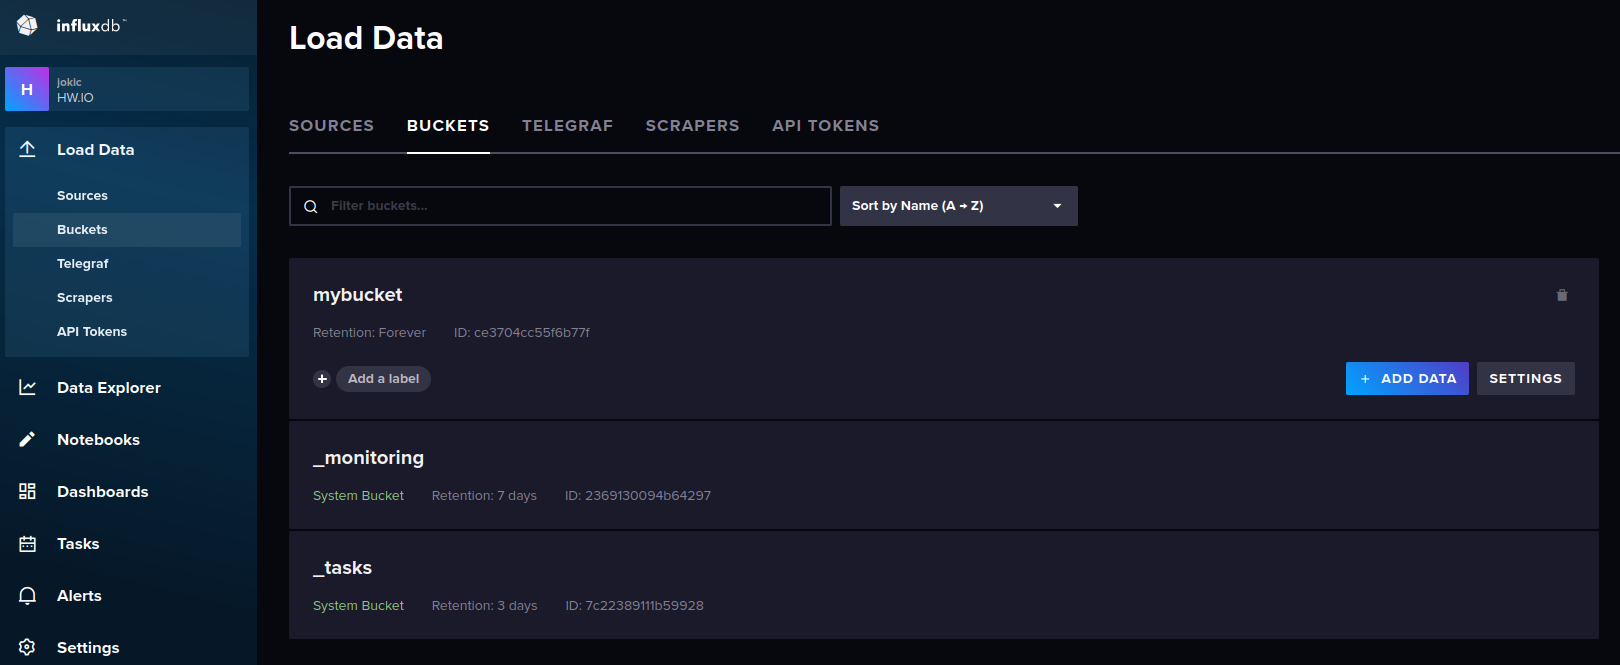The width and height of the screenshot is (1620, 665).
Task: Open Sources in the sidebar
Action: pos(82,196)
